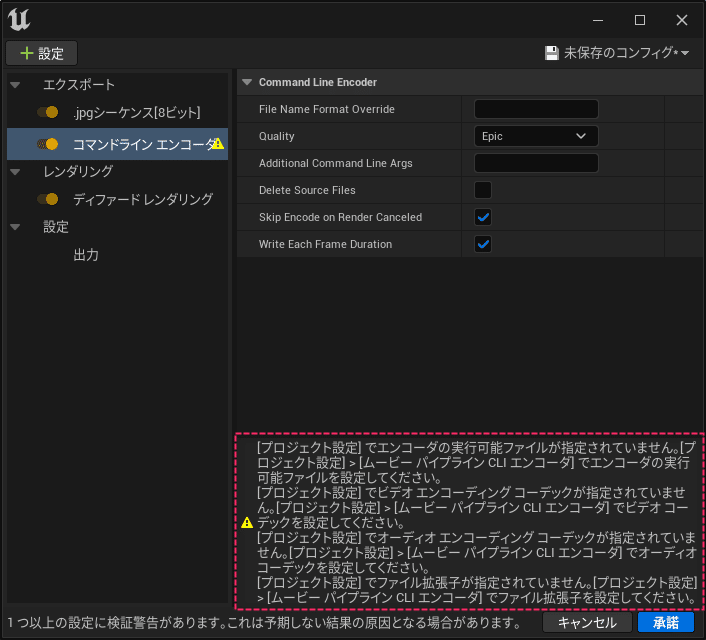Viewport: 706px width, 640px height.
Task: Select the 出力 settings item
Action: click(x=86, y=255)
